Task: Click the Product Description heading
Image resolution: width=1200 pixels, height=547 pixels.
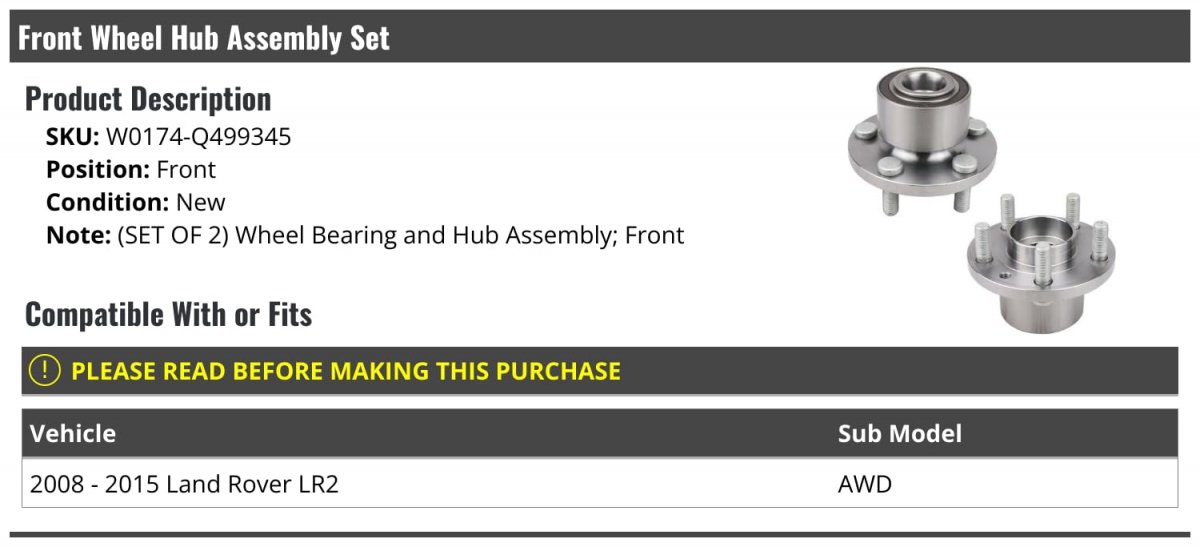Action: (148, 99)
